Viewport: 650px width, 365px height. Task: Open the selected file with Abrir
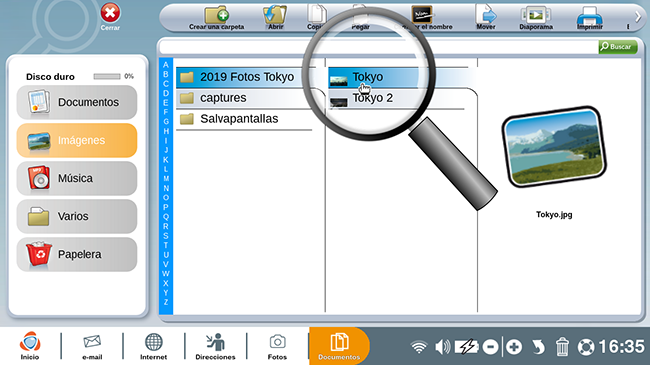pyautogui.click(x=275, y=15)
